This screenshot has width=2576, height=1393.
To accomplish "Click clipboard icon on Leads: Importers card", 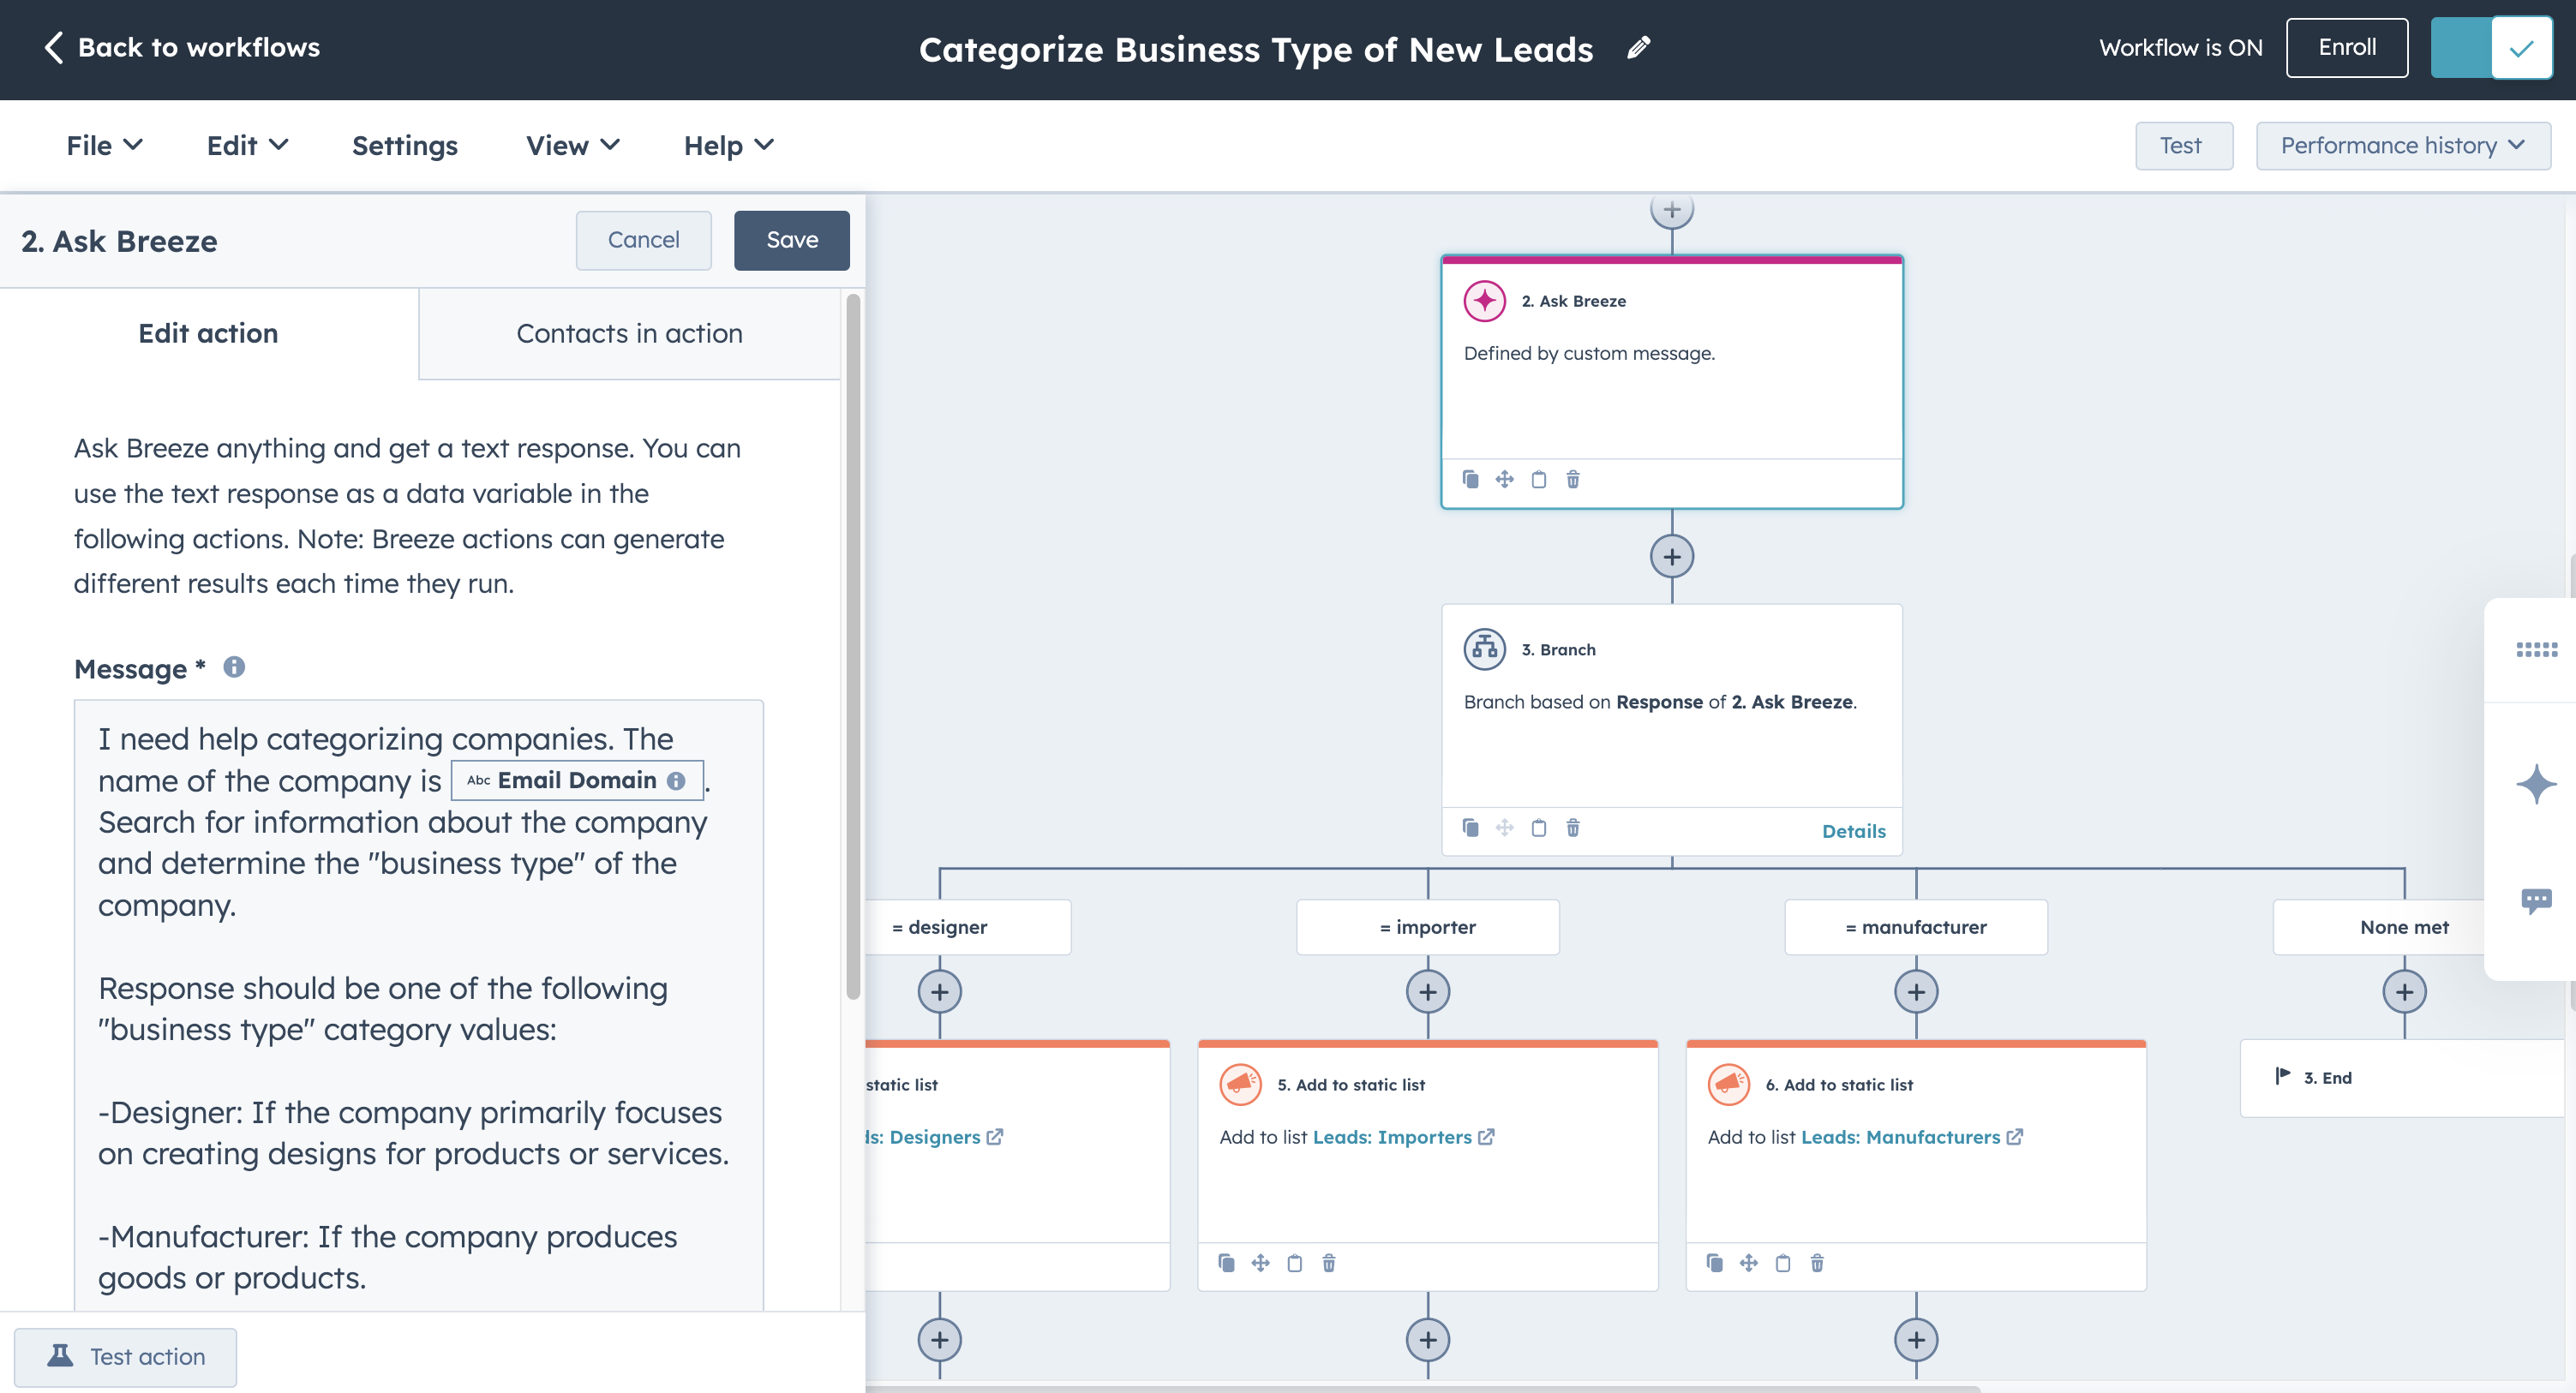I will coord(1294,1262).
